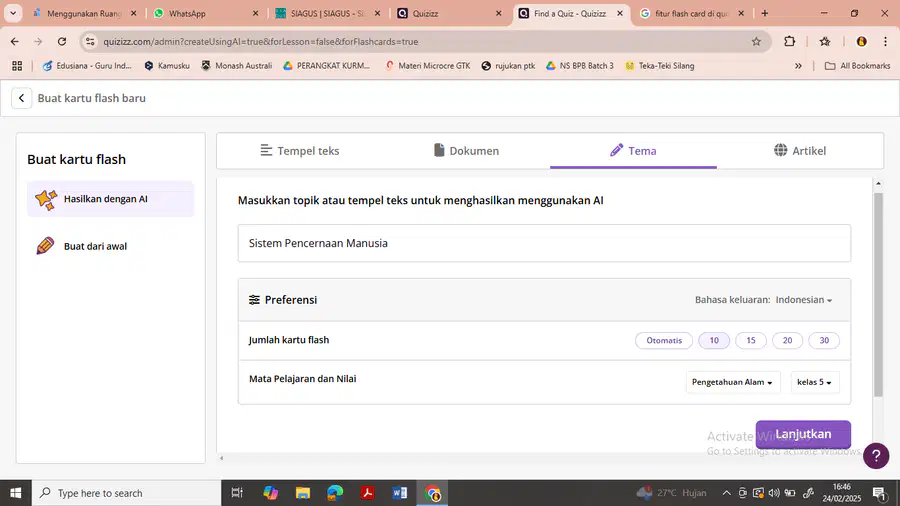
Task: Select 20 flashcards option
Action: tap(788, 340)
